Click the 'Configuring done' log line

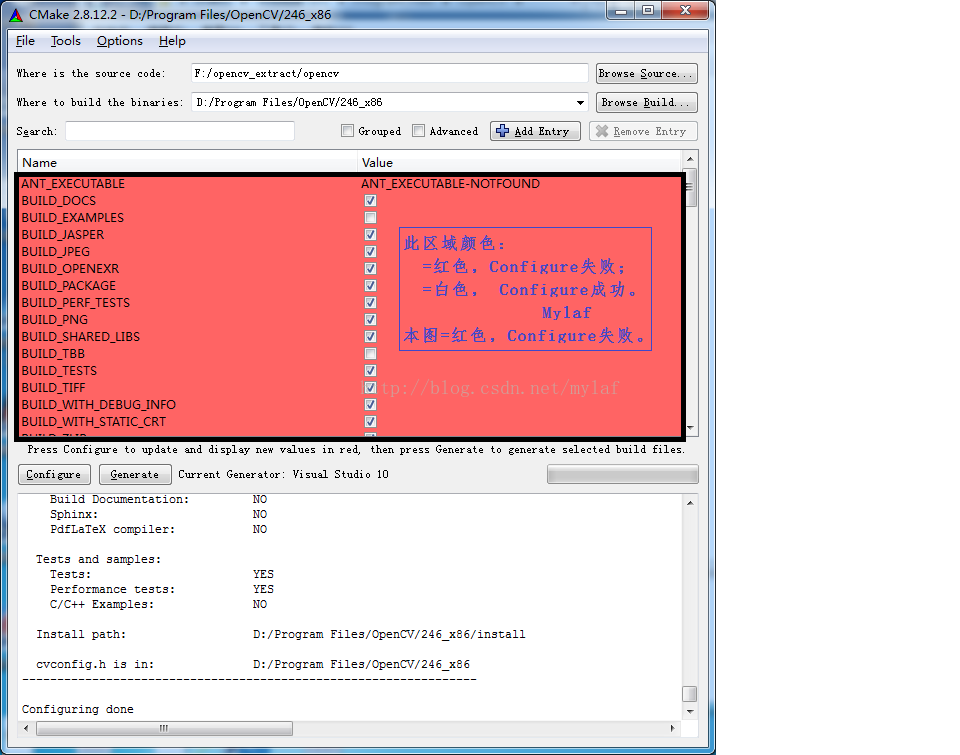[78, 709]
